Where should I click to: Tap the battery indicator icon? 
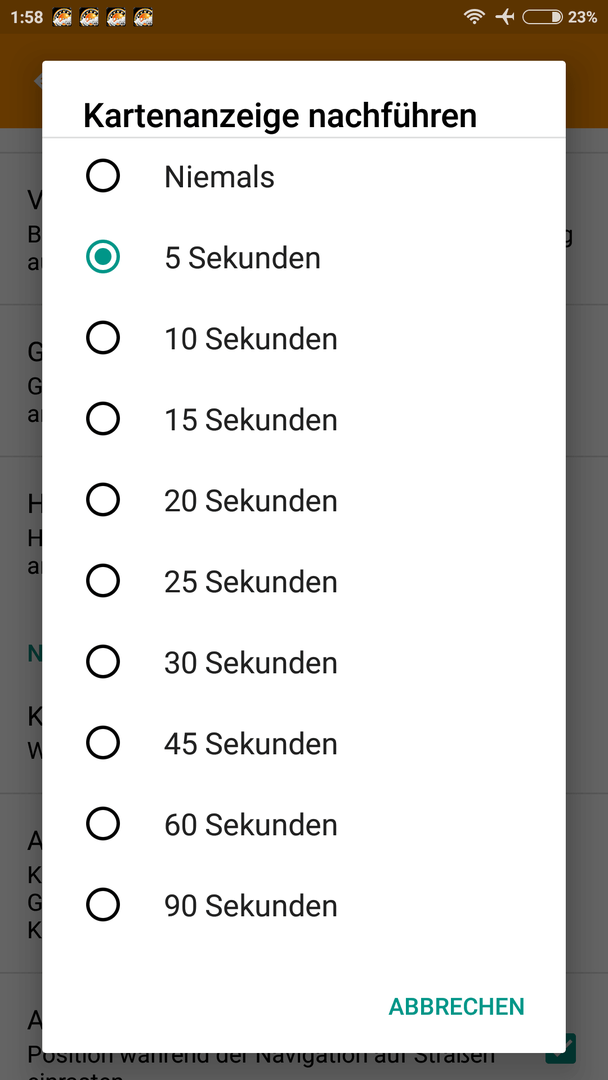(543, 17)
